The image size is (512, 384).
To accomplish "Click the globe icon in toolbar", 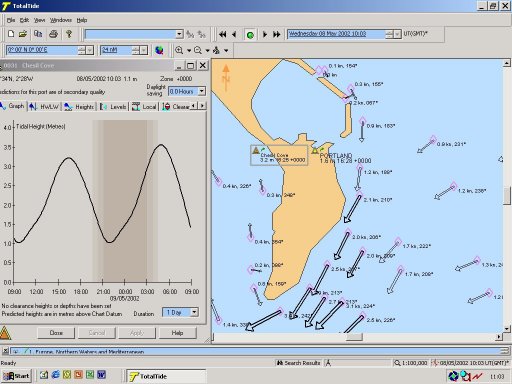I will click(x=159, y=50).
